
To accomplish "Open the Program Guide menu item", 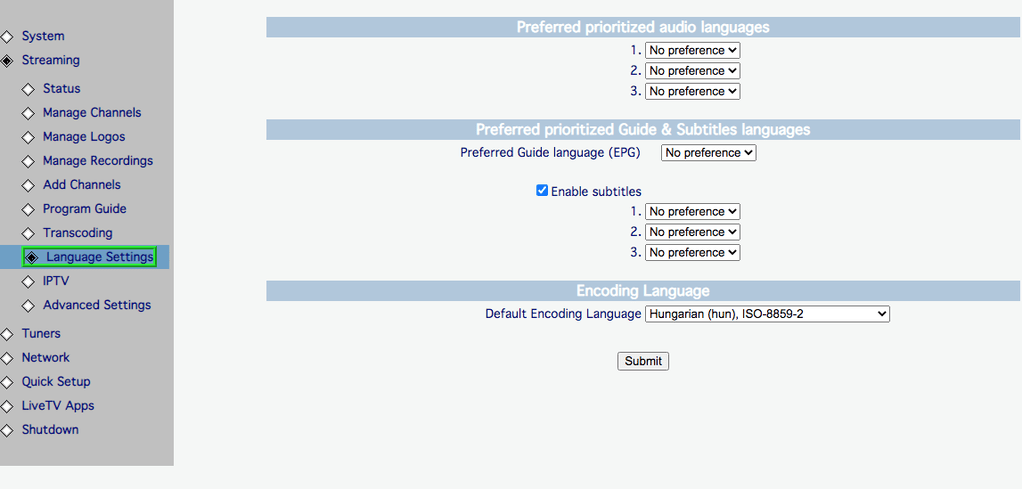I will pyautogui.click(x=84, y=209).
